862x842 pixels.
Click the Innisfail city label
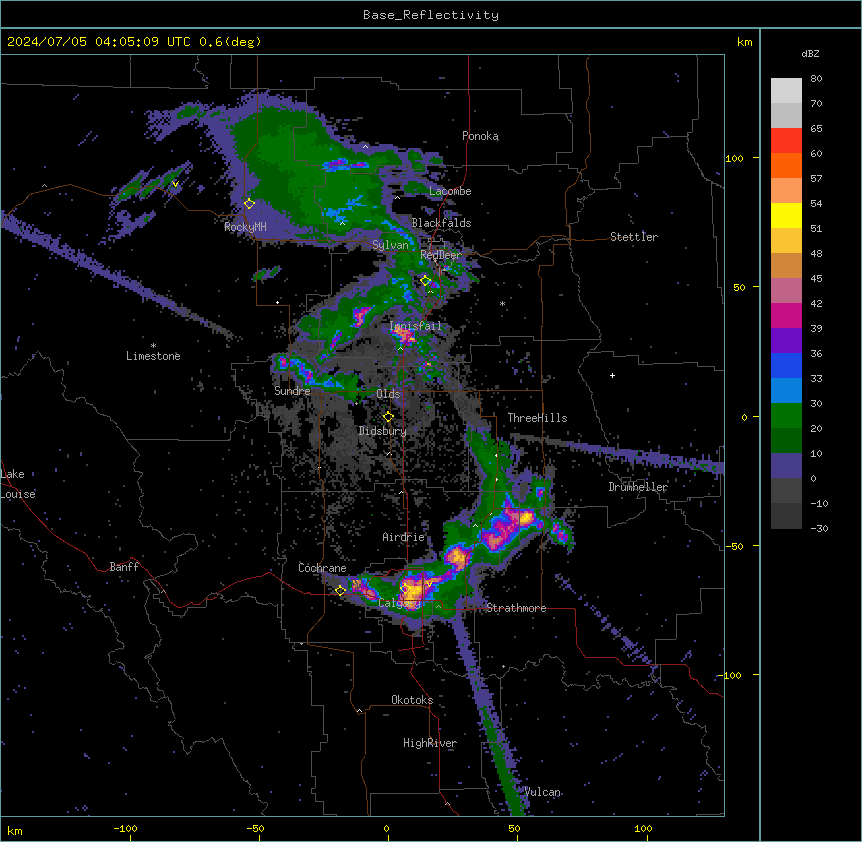pyautogui.click(x=416, y=326)
